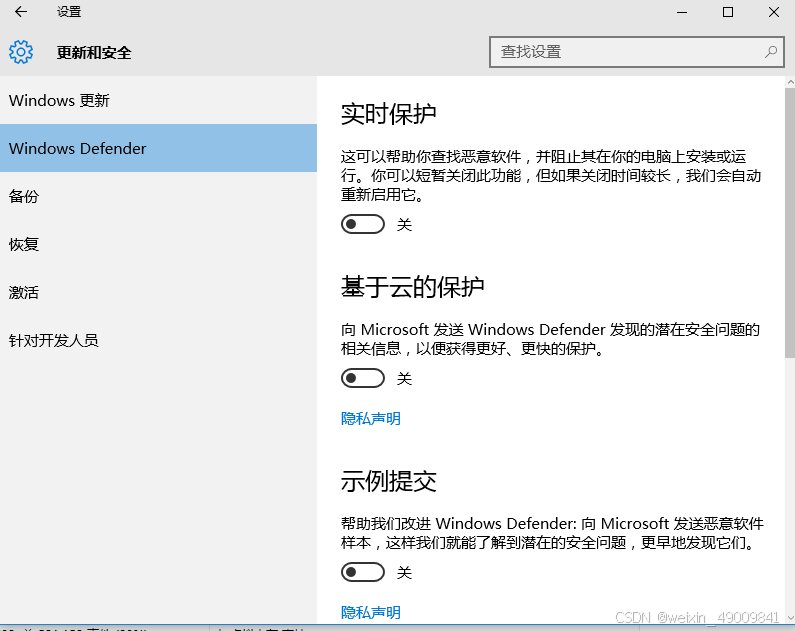Open 隐私声明 link under 示例提交
The height and width of the screenshot is (631, 795).
[x=371, y=613]
